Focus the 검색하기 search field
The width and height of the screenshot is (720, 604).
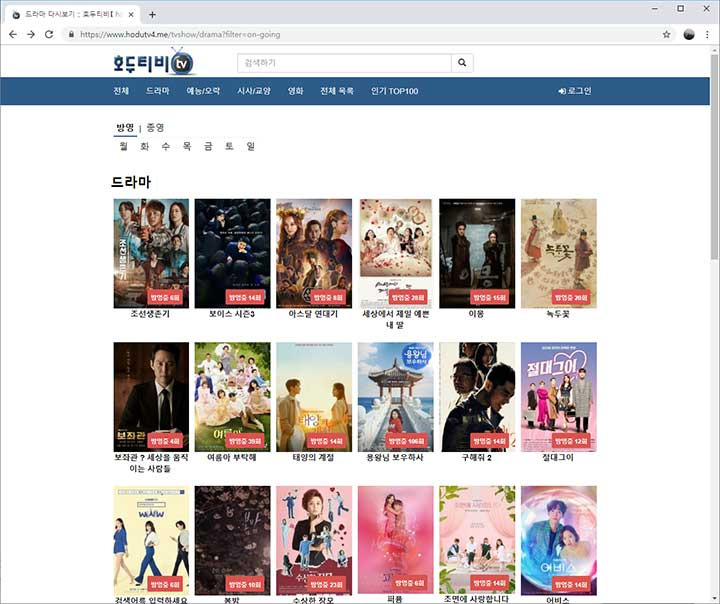pos(344,63)
